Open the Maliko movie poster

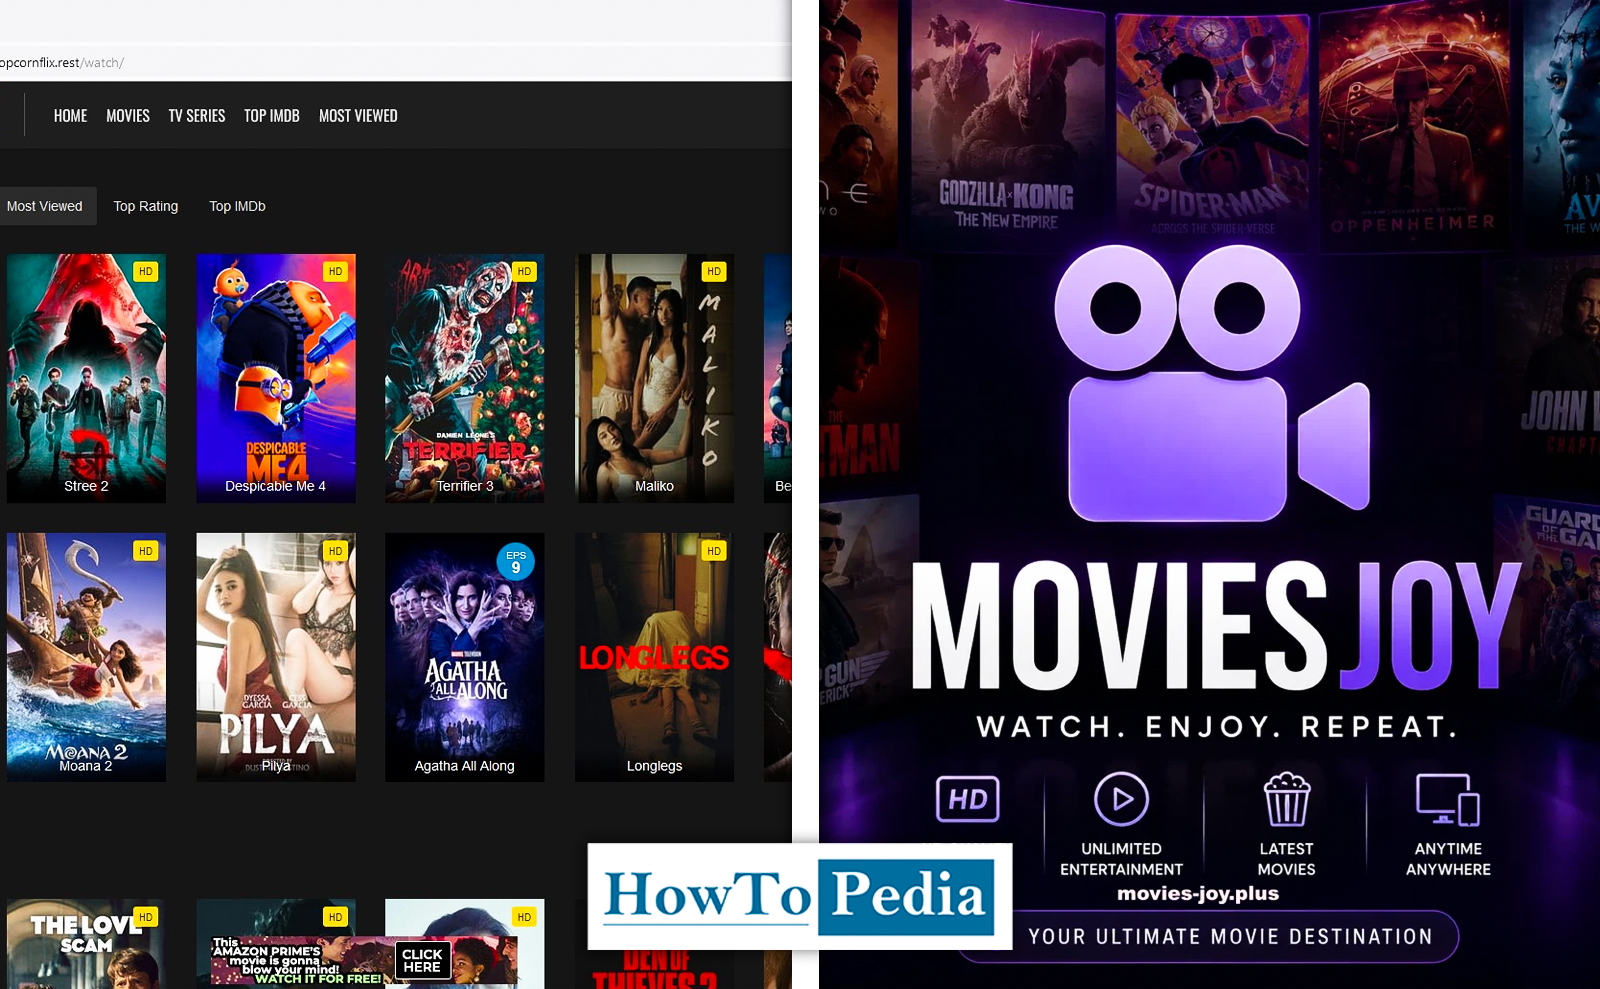(x=654, y=378)
